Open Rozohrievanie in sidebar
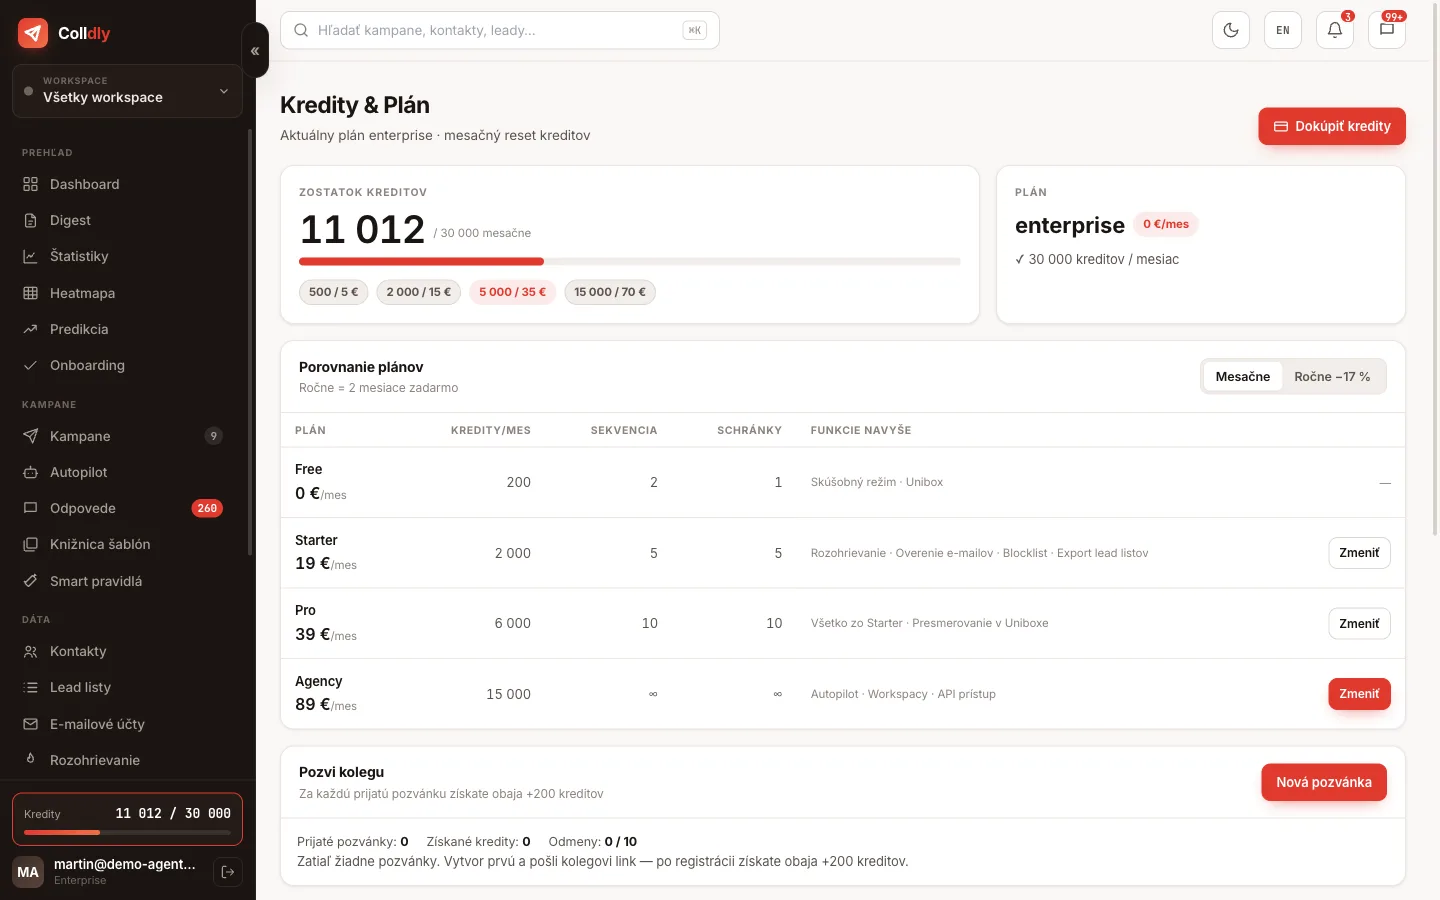Screen dimensions: 1440x900 pyautogui.click(x=127, y=760)
